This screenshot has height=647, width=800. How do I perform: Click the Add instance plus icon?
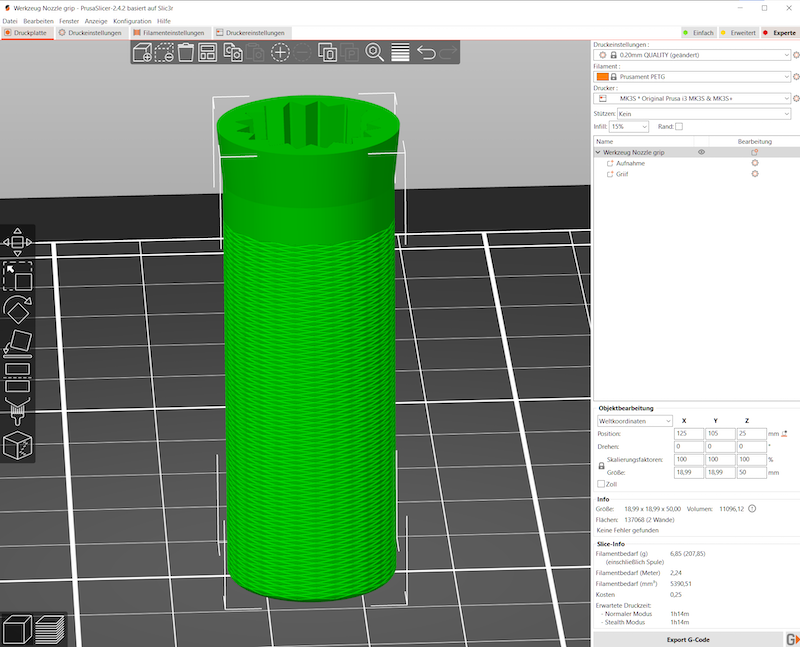tap(280, 53)
